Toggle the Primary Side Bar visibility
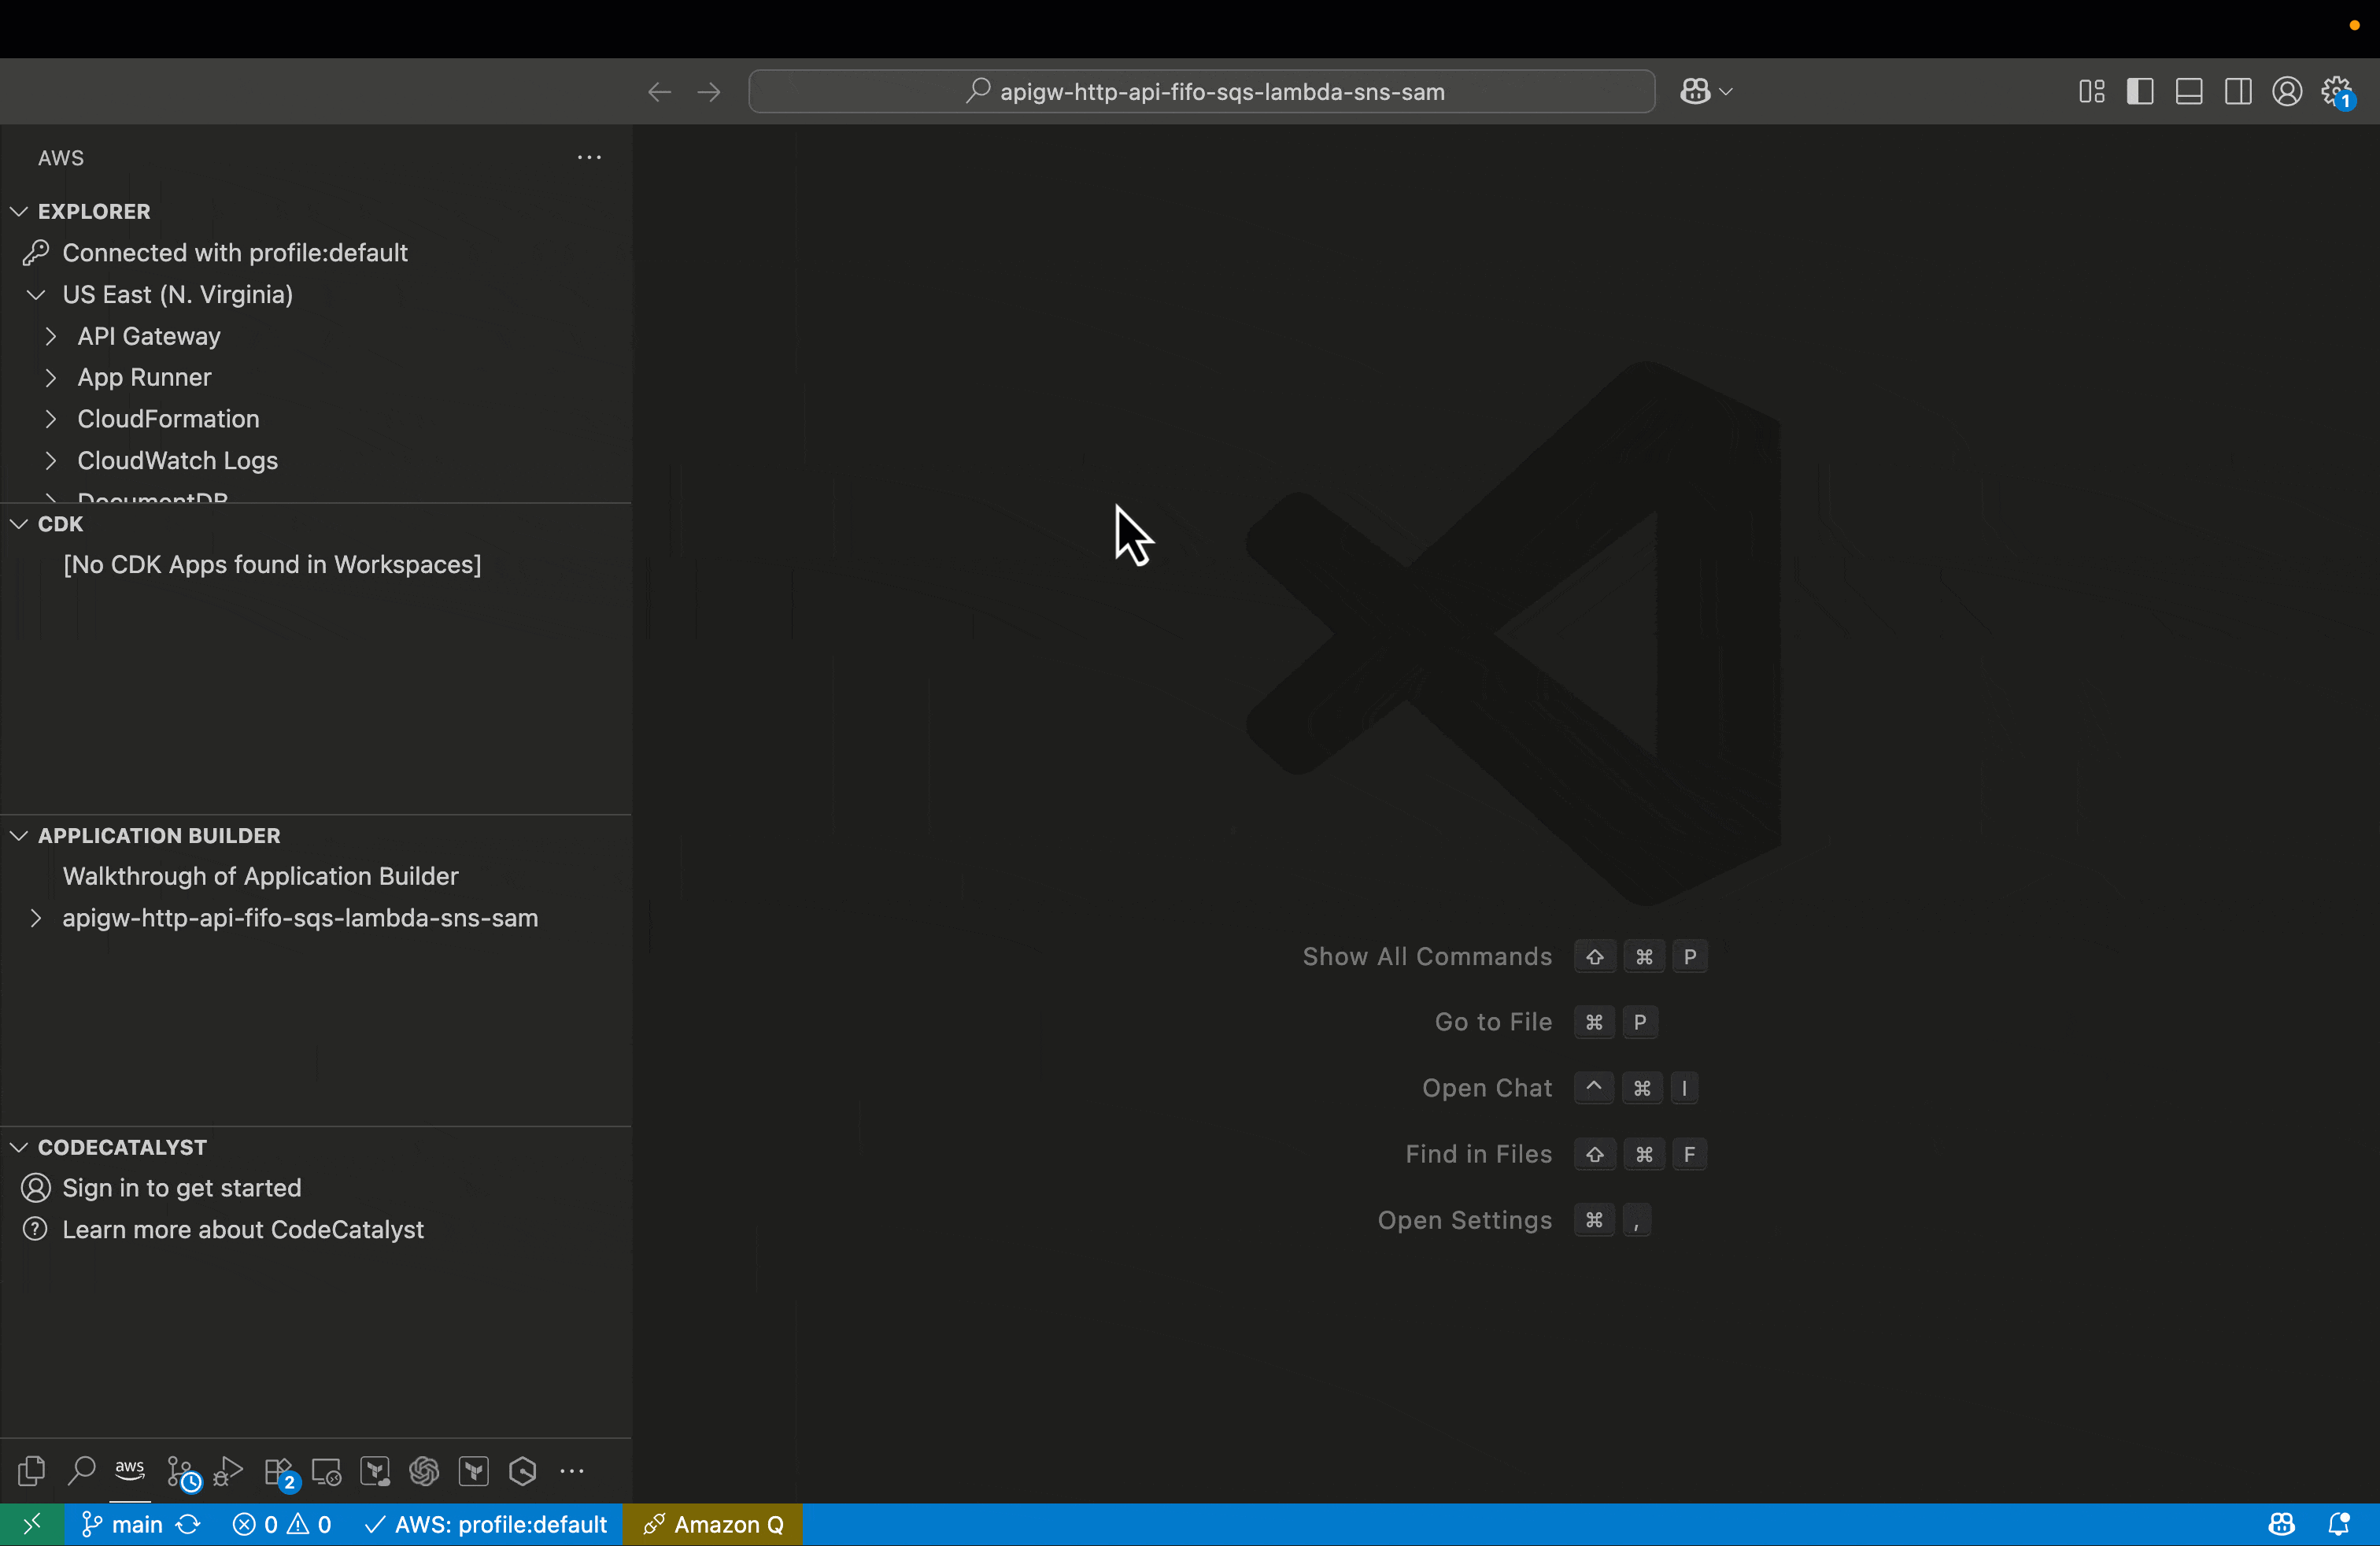Image resolution: width=2380 pixels, height=1546 pixels. click(x=2140, y=92)
